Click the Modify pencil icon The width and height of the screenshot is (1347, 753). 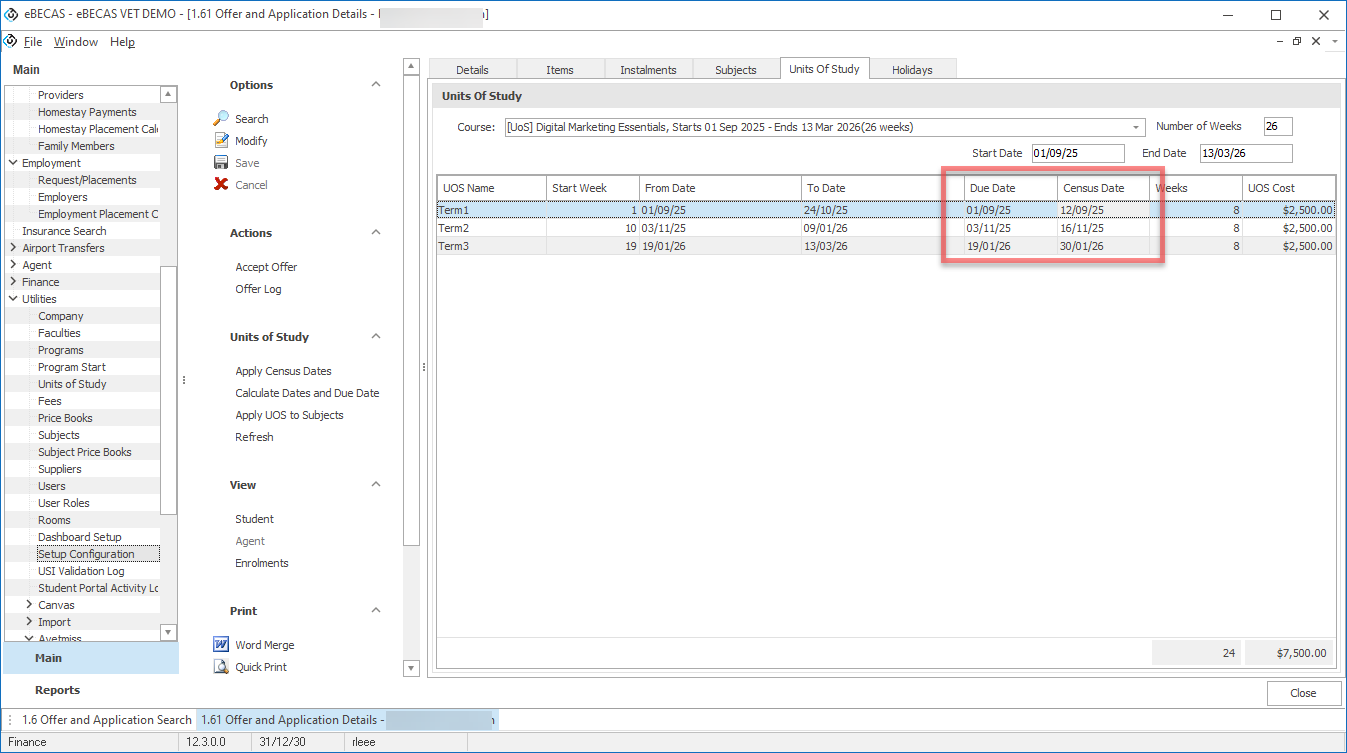[221, 141]
